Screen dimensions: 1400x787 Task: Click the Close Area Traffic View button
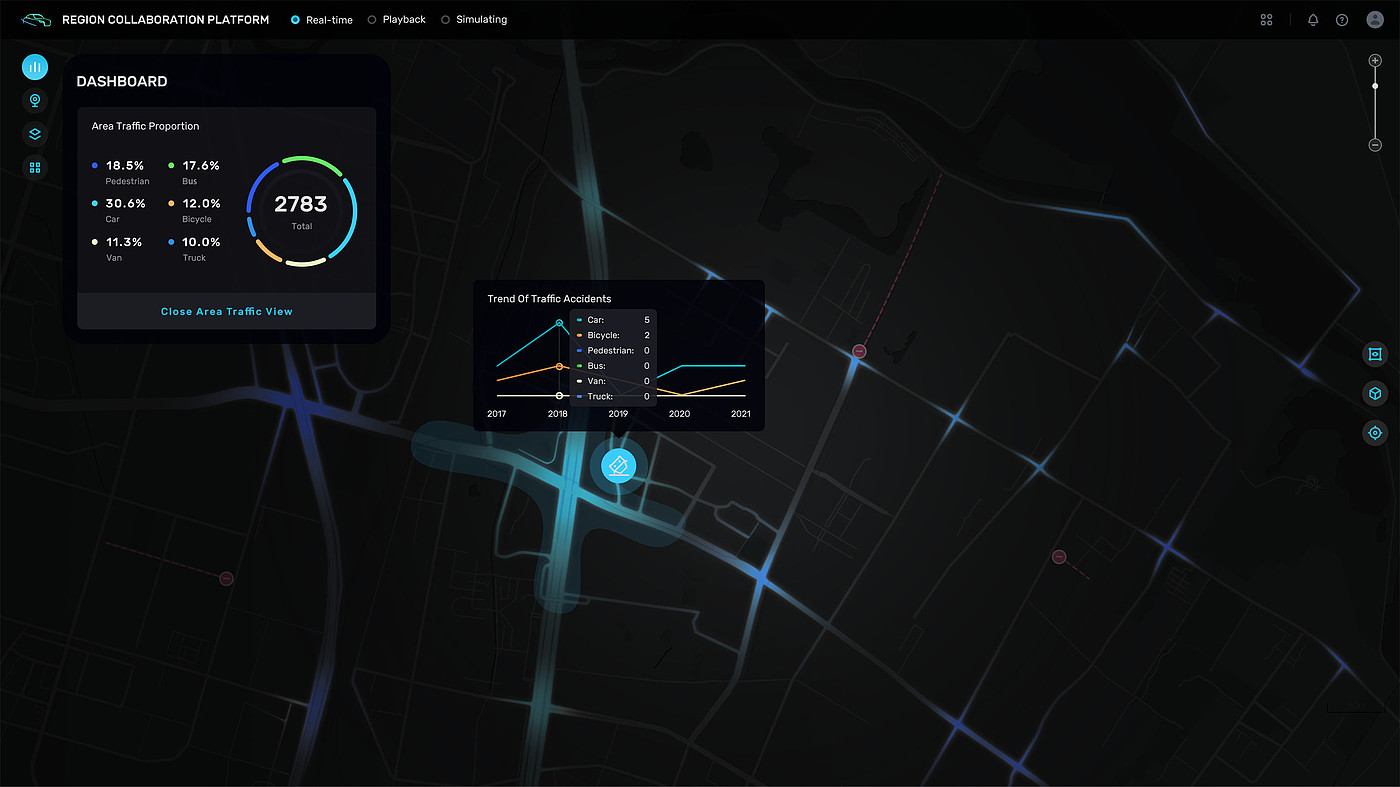227,312
